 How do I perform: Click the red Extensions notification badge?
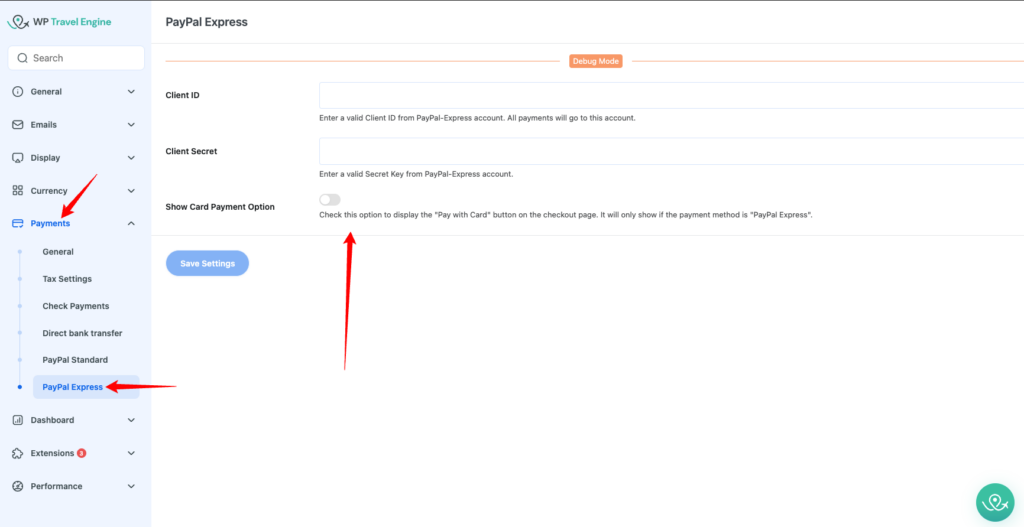point(82,453)
